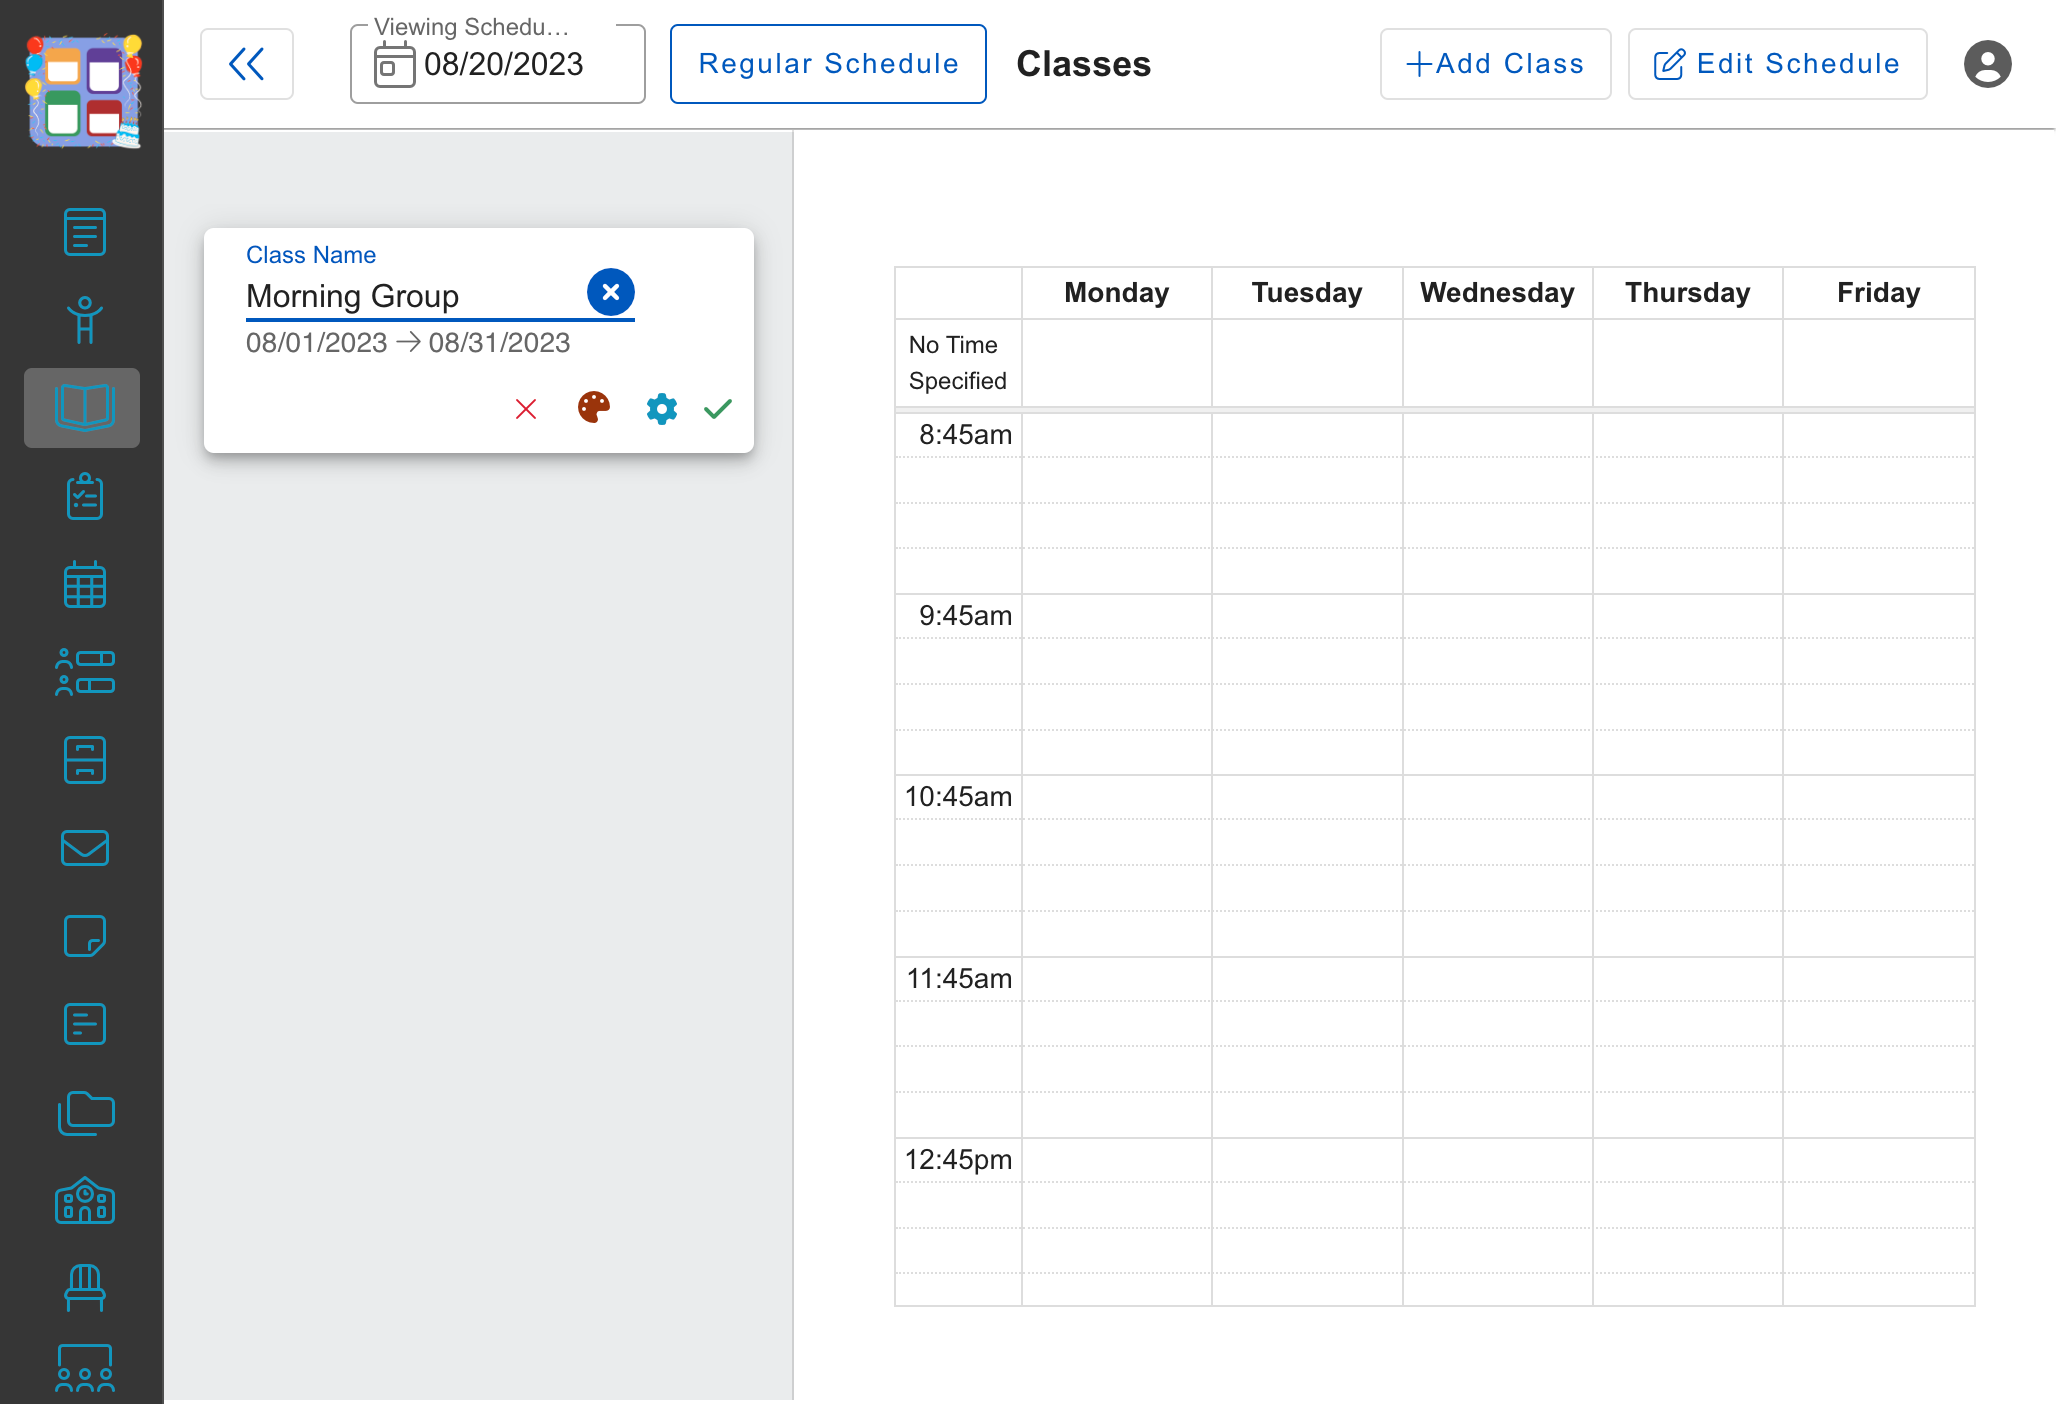Click the app logo in sidebar
The height and width of the screenshot is (1404, 2056).
tap(83, 90)
